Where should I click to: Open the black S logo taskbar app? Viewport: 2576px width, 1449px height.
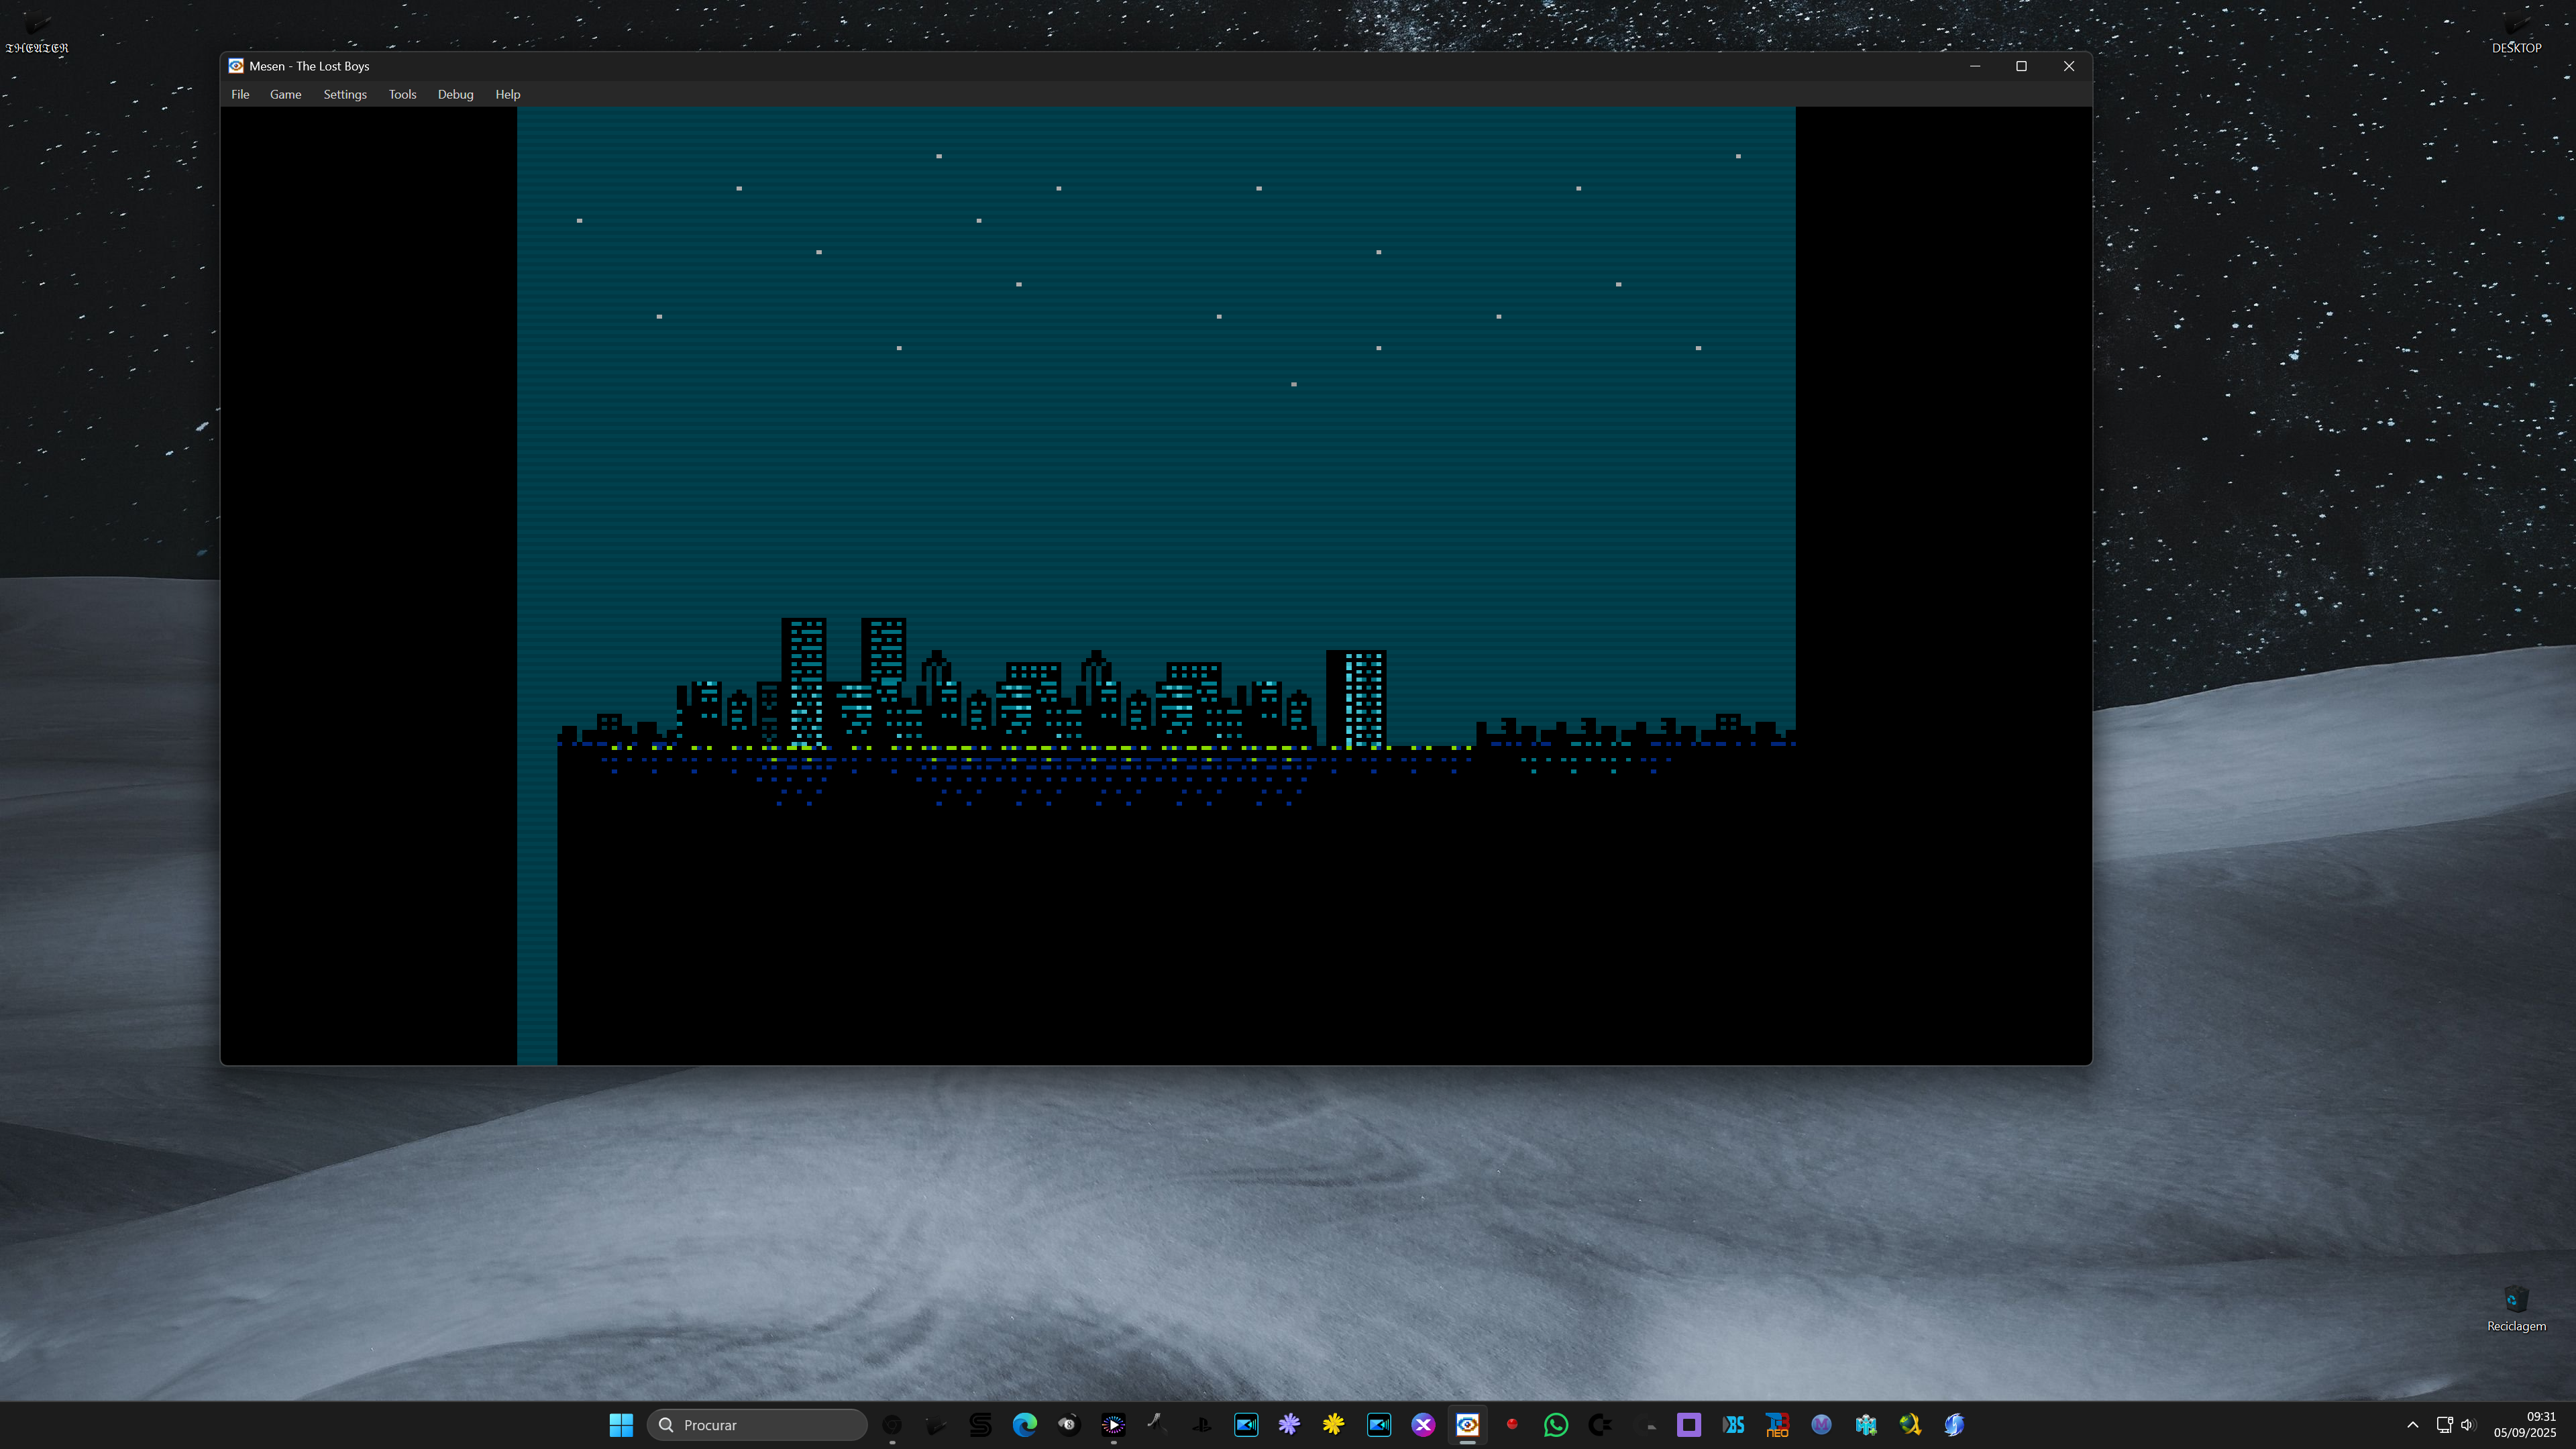click(980, 1425)
